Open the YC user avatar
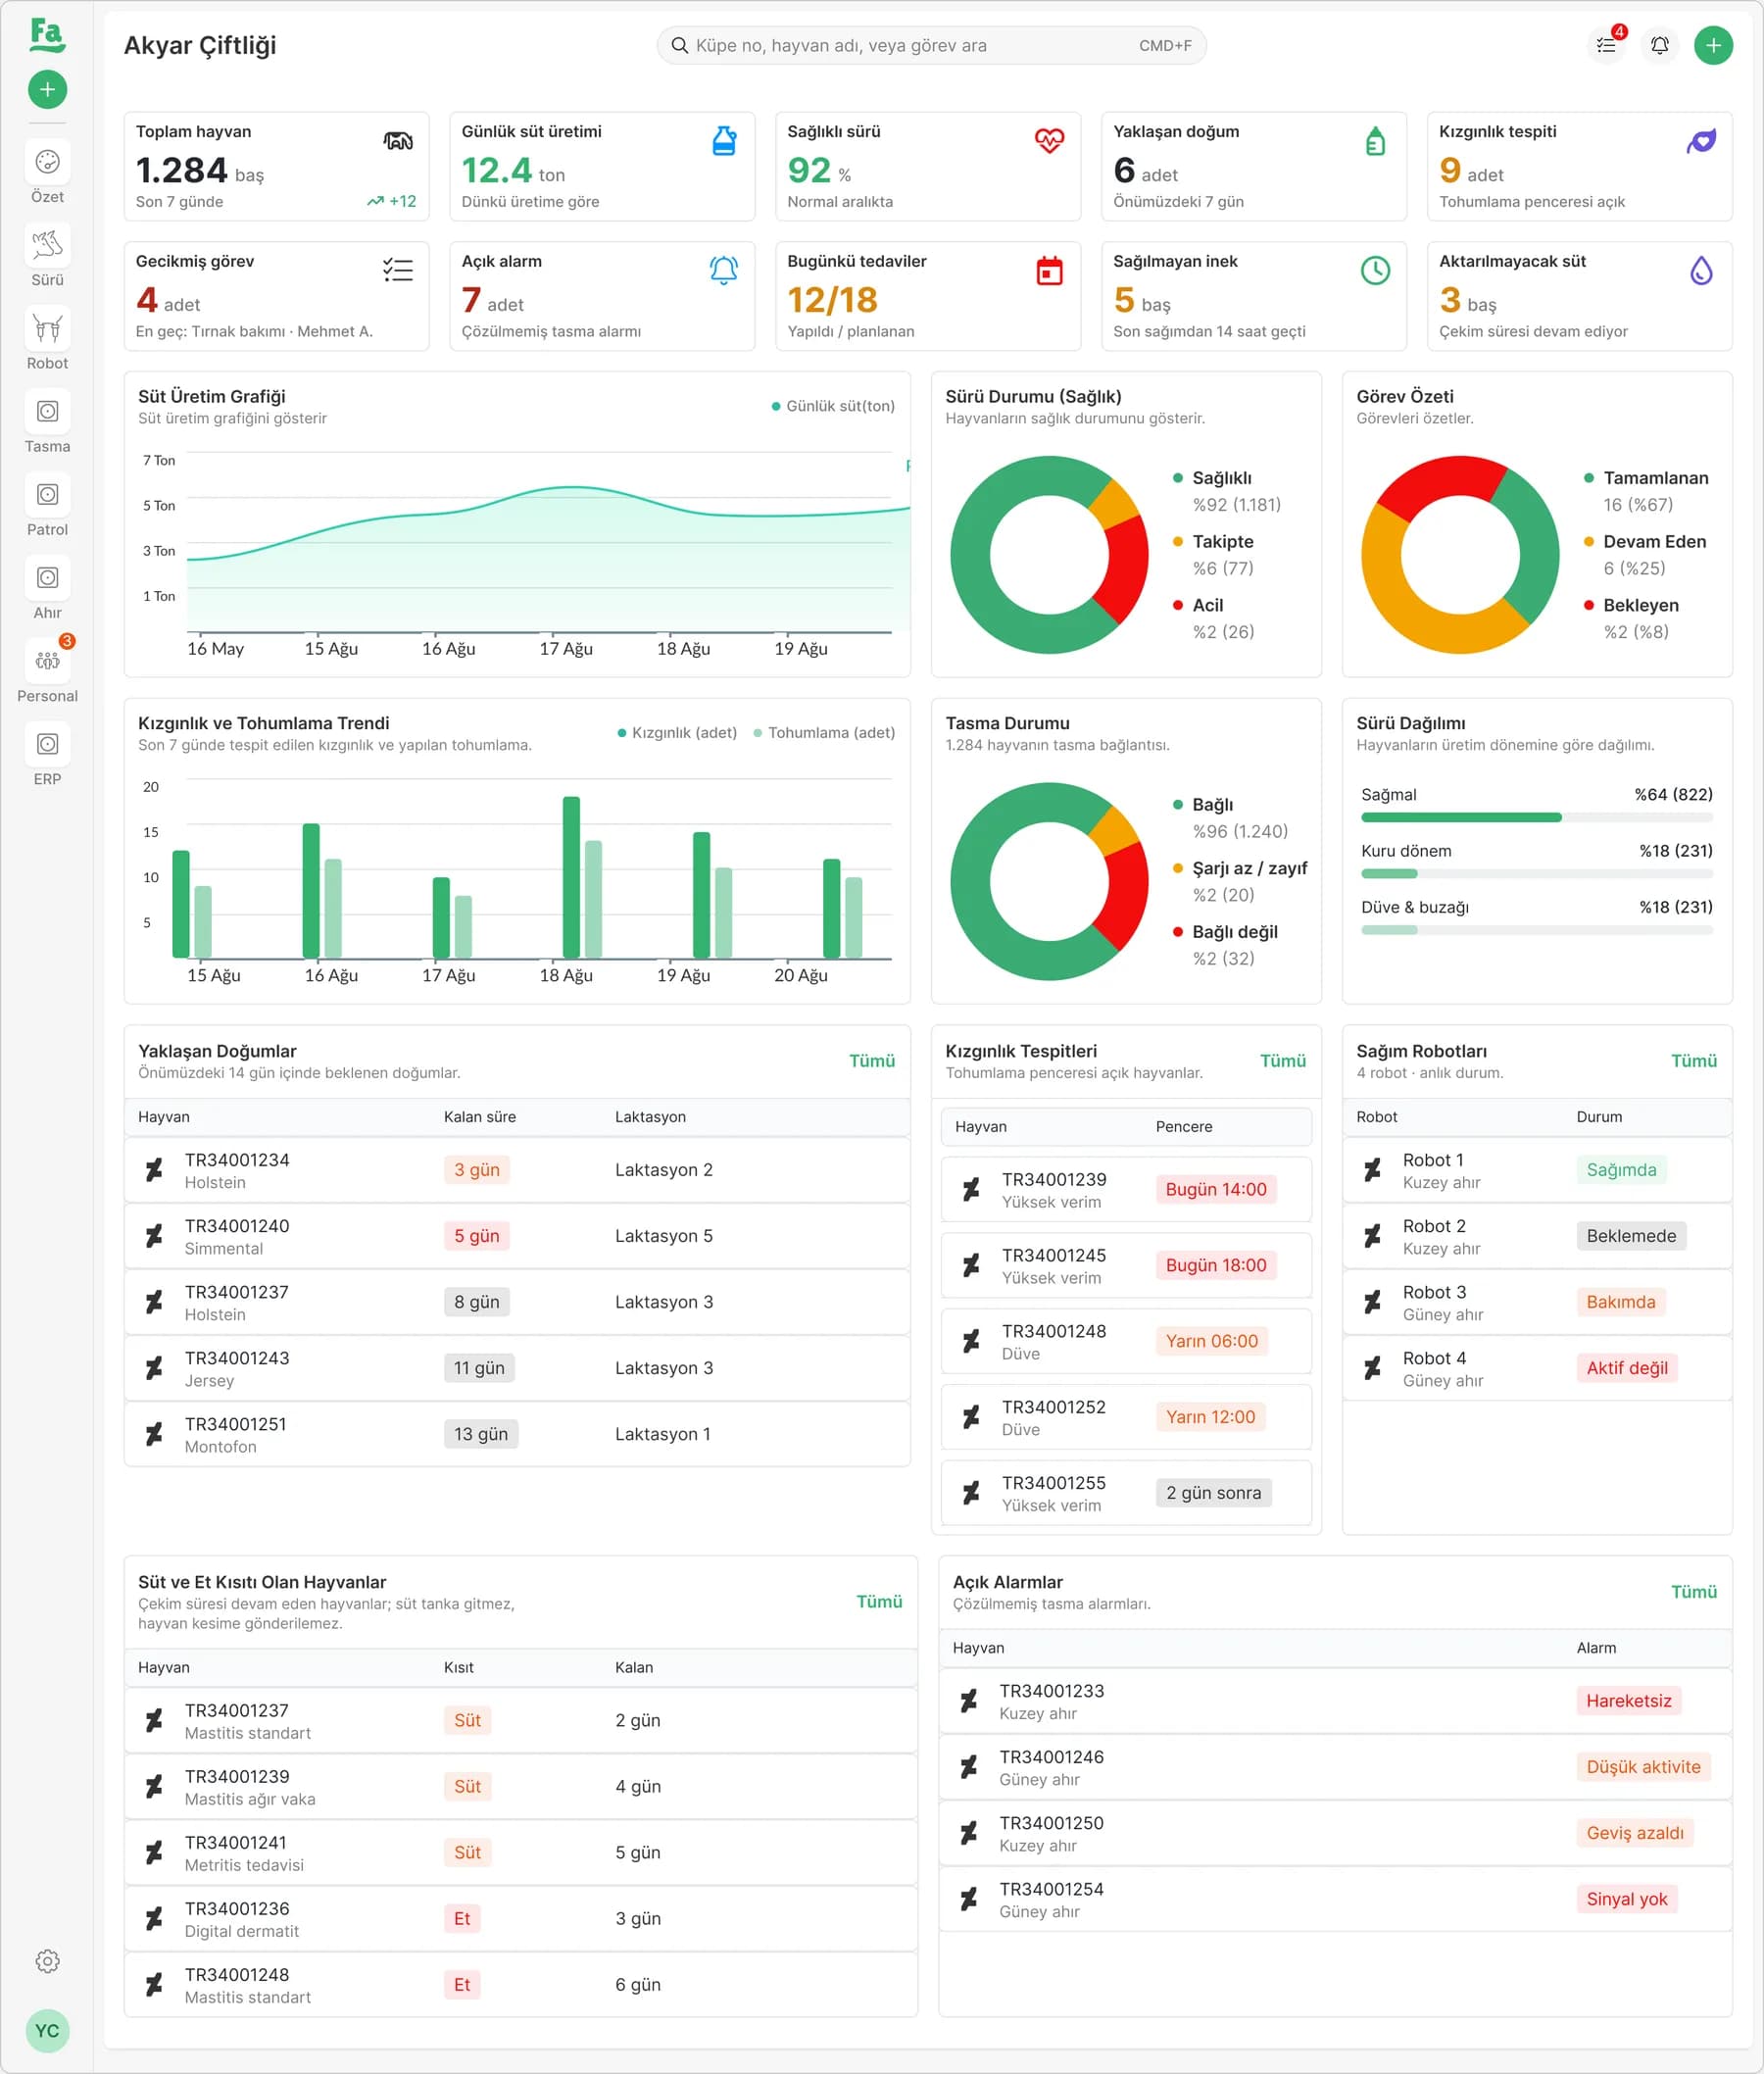Screen dimensions: 1764x2074 [47, 2031]
